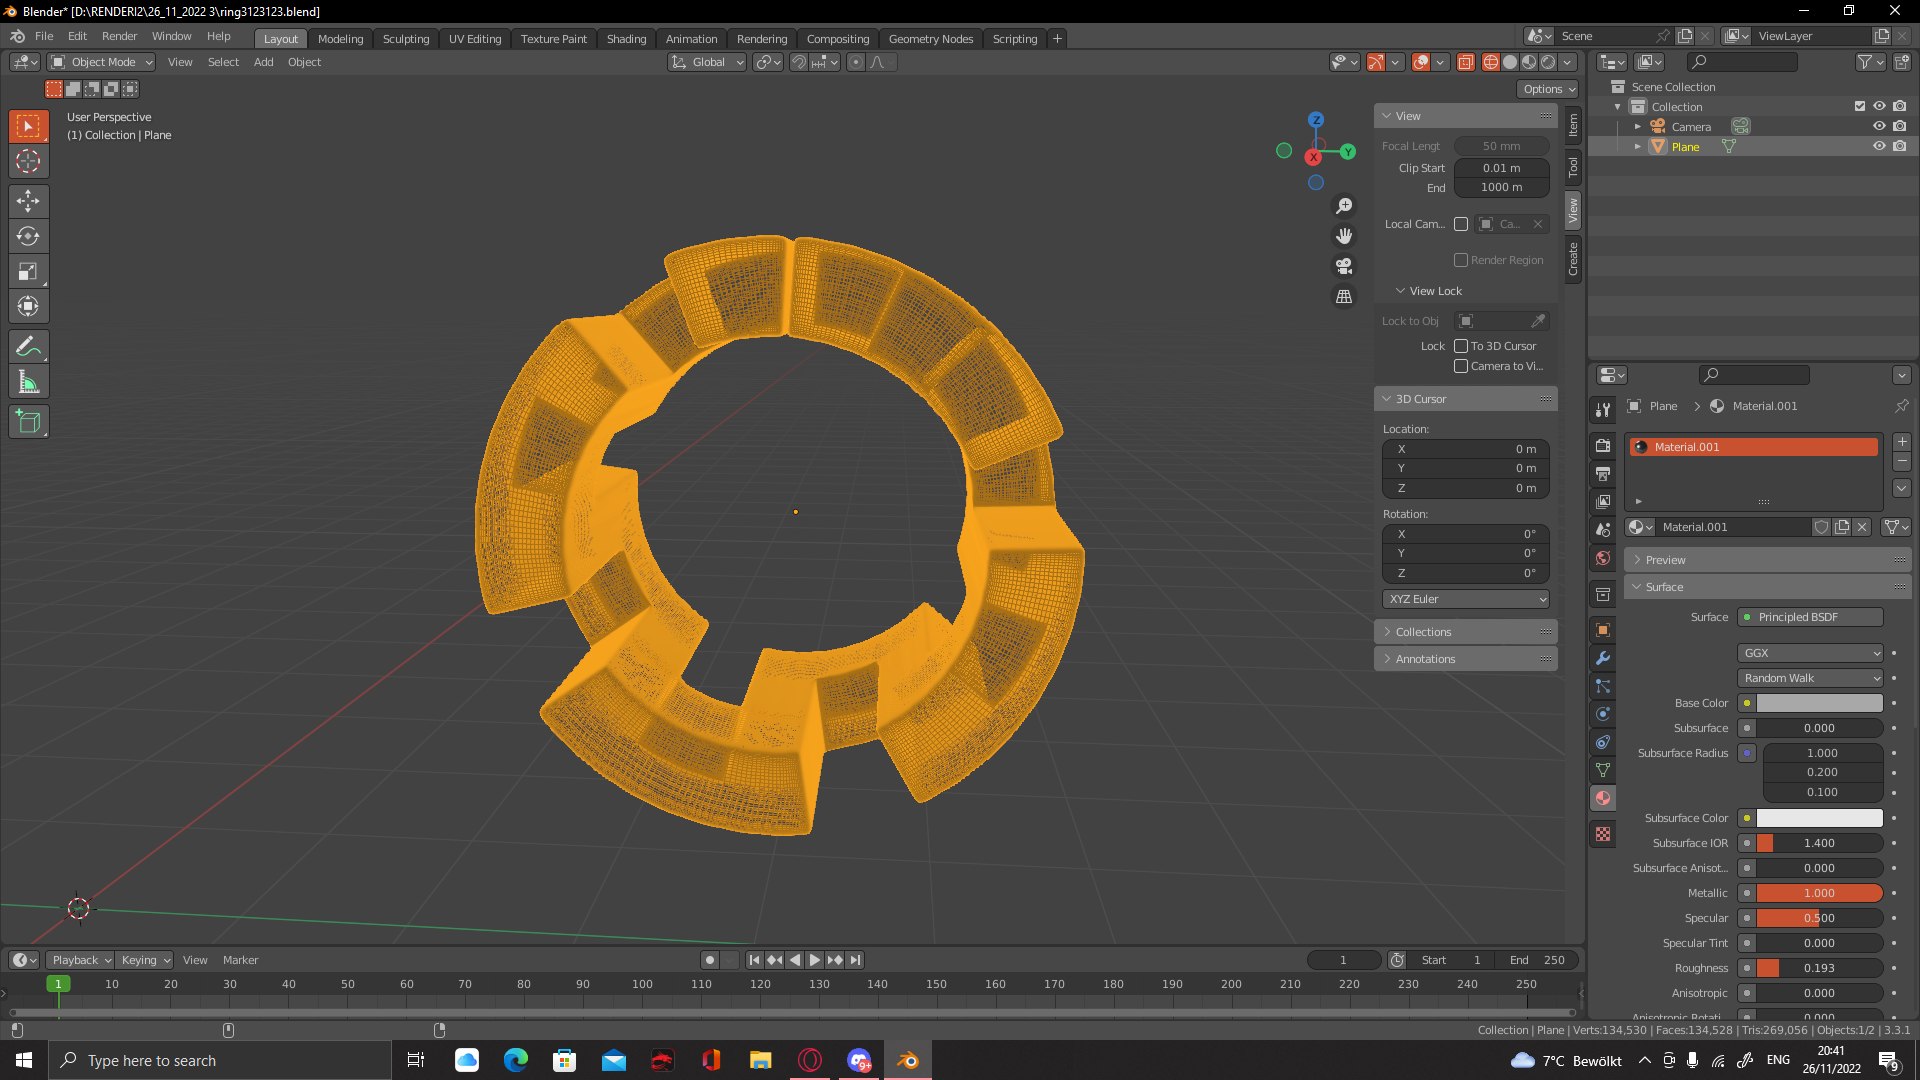The width and height of the screenshot is (1920, 1080).
Task: Open the Keying popover in timeline
Action: point(145,960)
